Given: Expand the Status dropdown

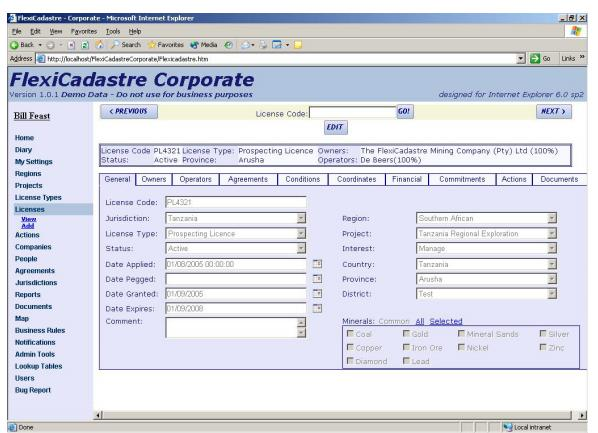Looking at the screenshot, I should pos(301,248).
